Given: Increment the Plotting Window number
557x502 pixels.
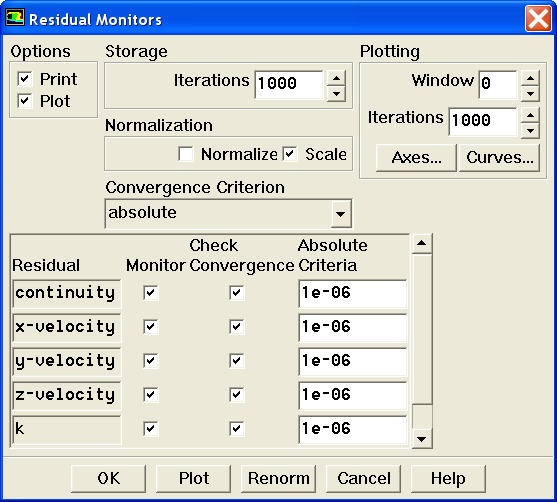Looking at the screenshot, I should click(x=530, y=78).
